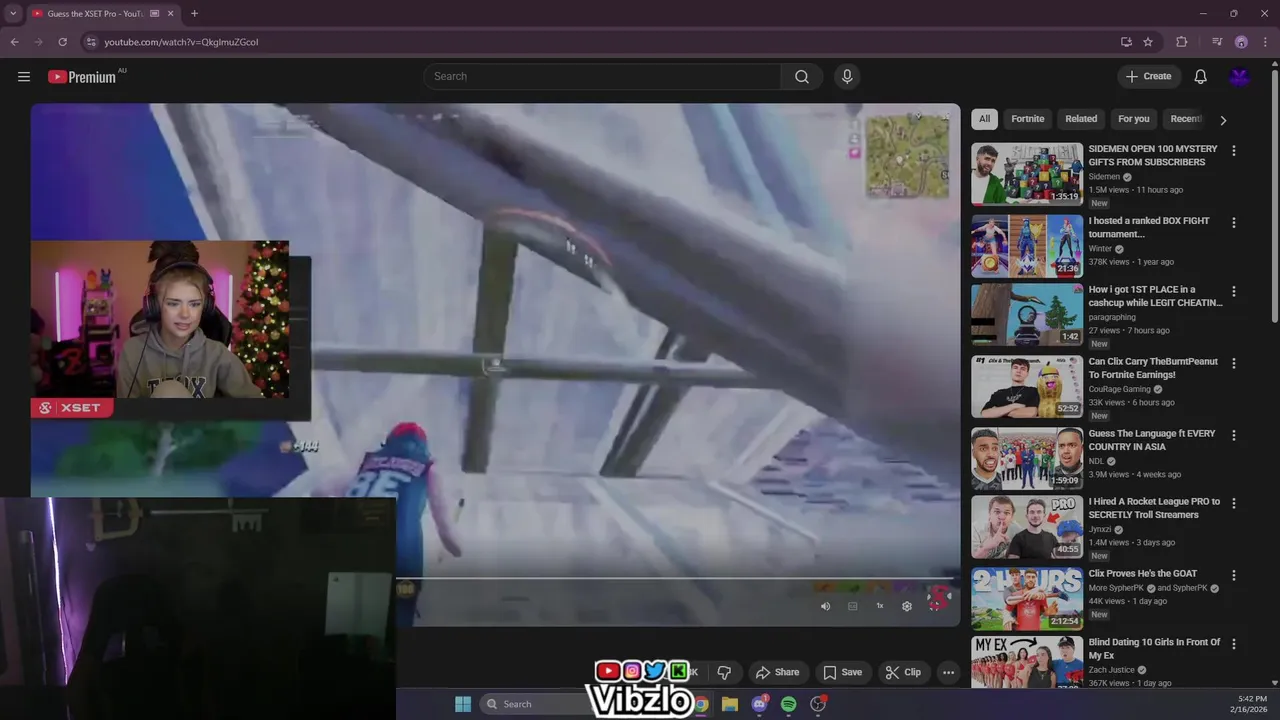Viewport: 1280px width, 720px height.
Task: Start voice search with the microphone icon
Action: pos(847,77)
